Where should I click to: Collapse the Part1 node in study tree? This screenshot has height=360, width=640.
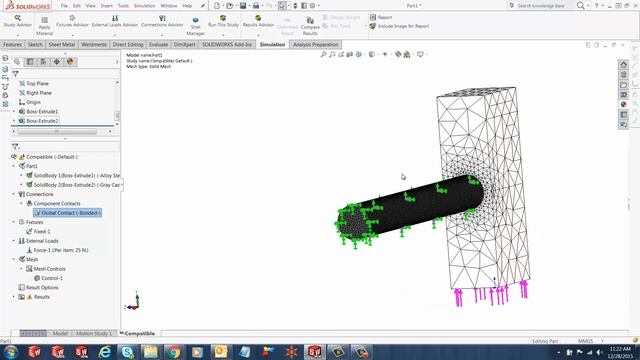point(14,166)
